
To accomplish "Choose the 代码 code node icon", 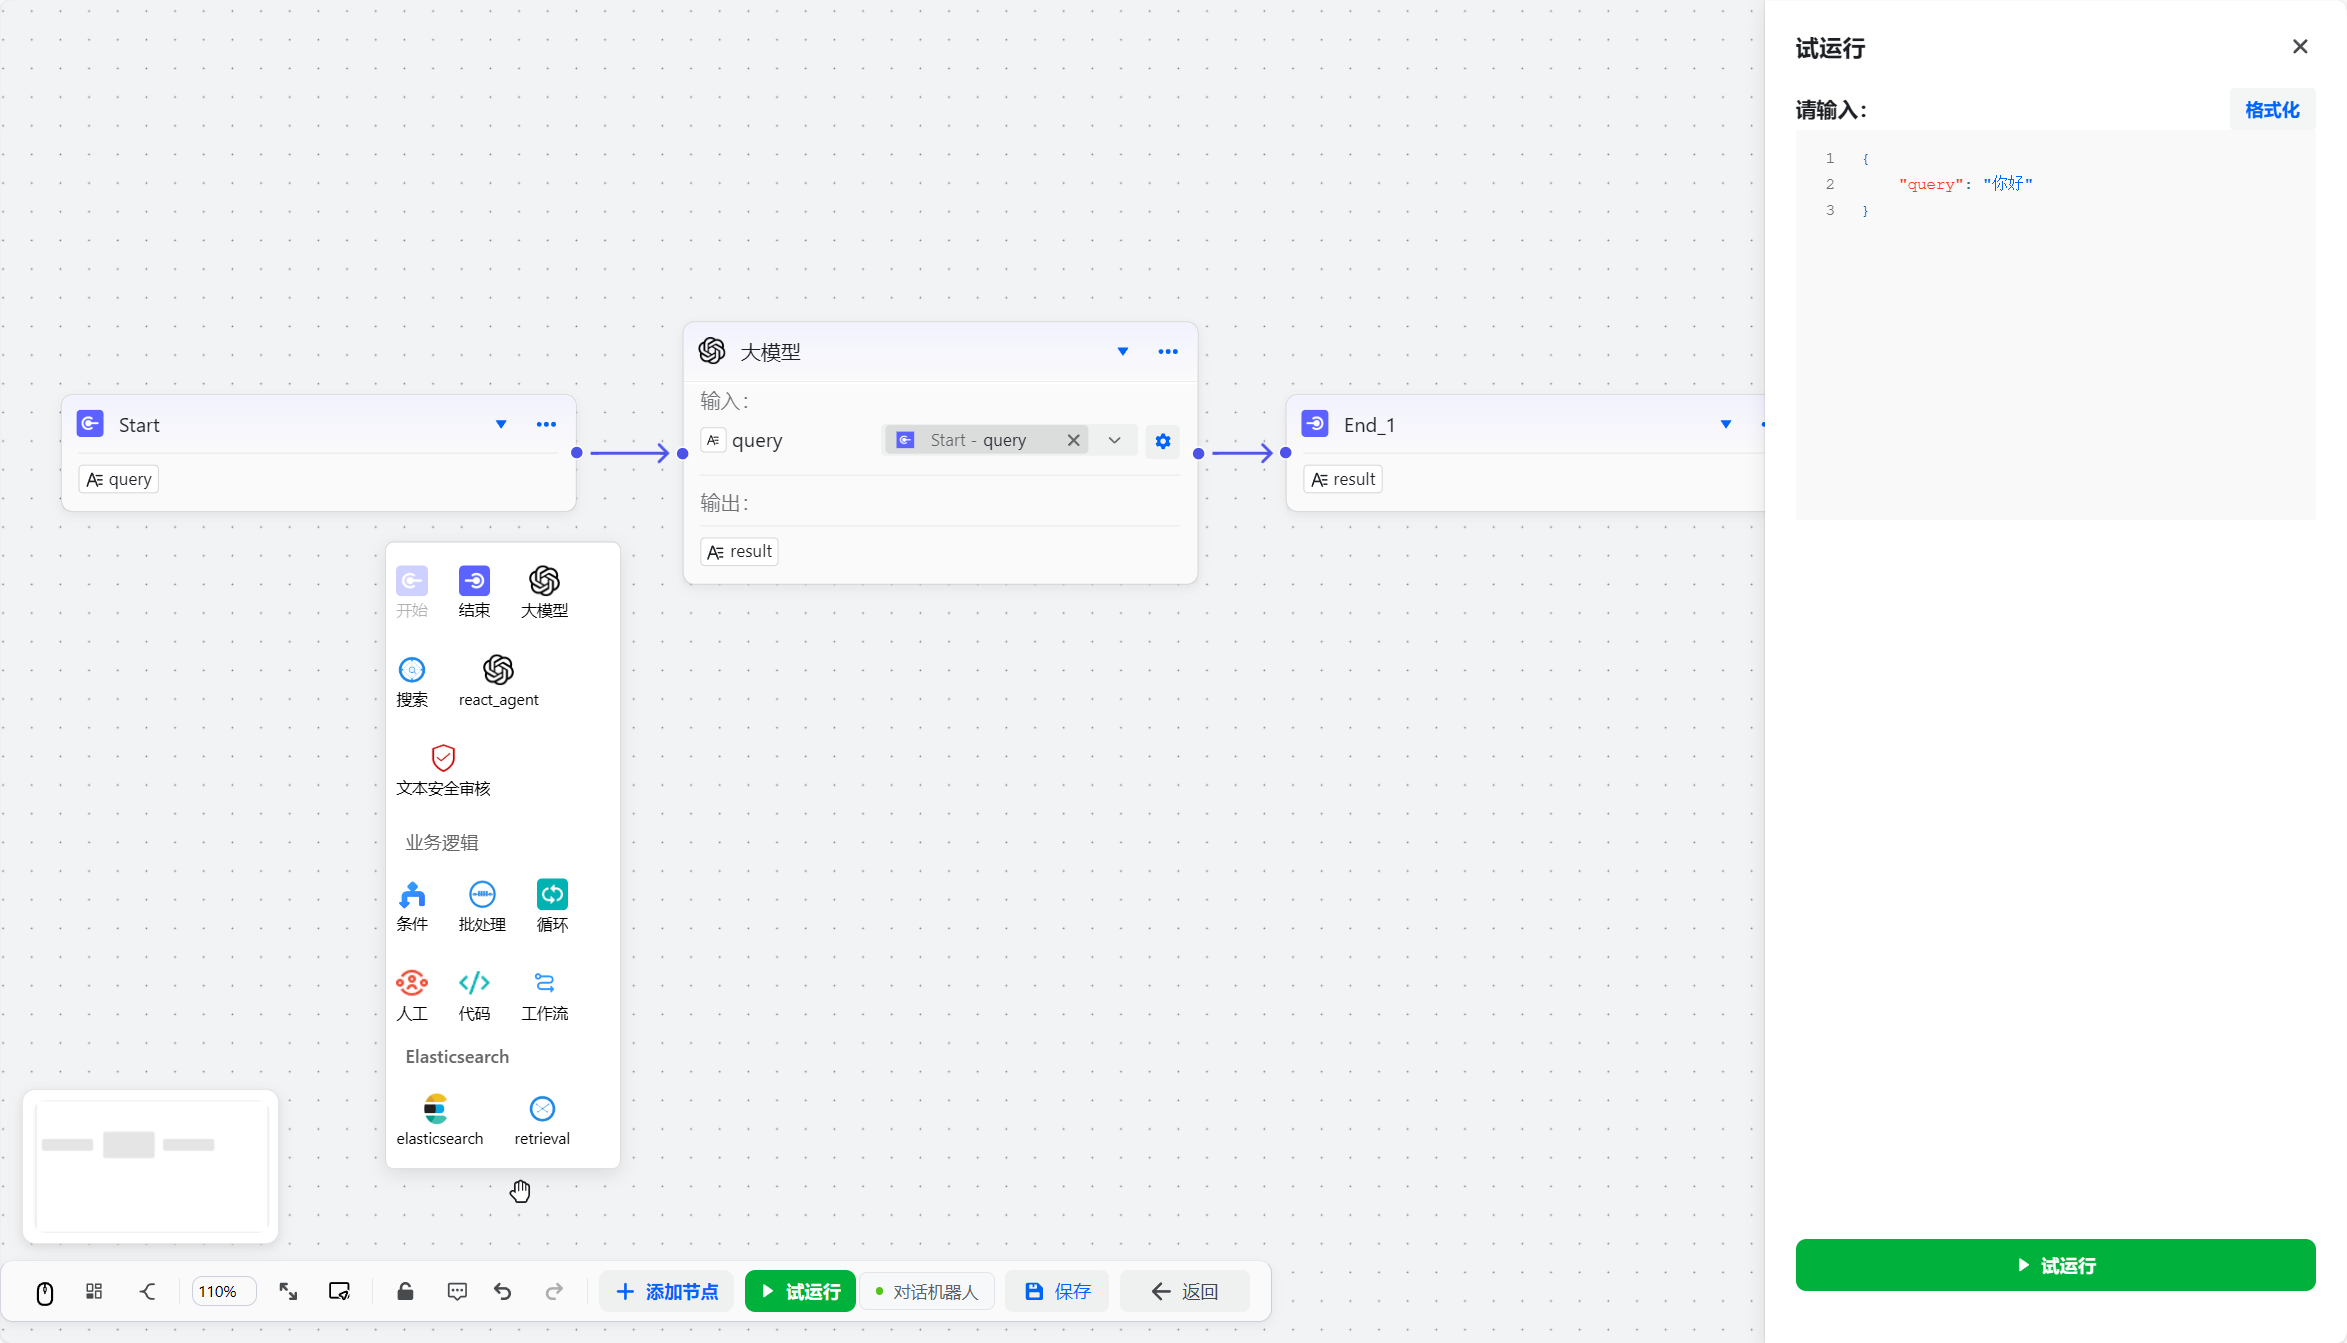I will pos(474,983).
